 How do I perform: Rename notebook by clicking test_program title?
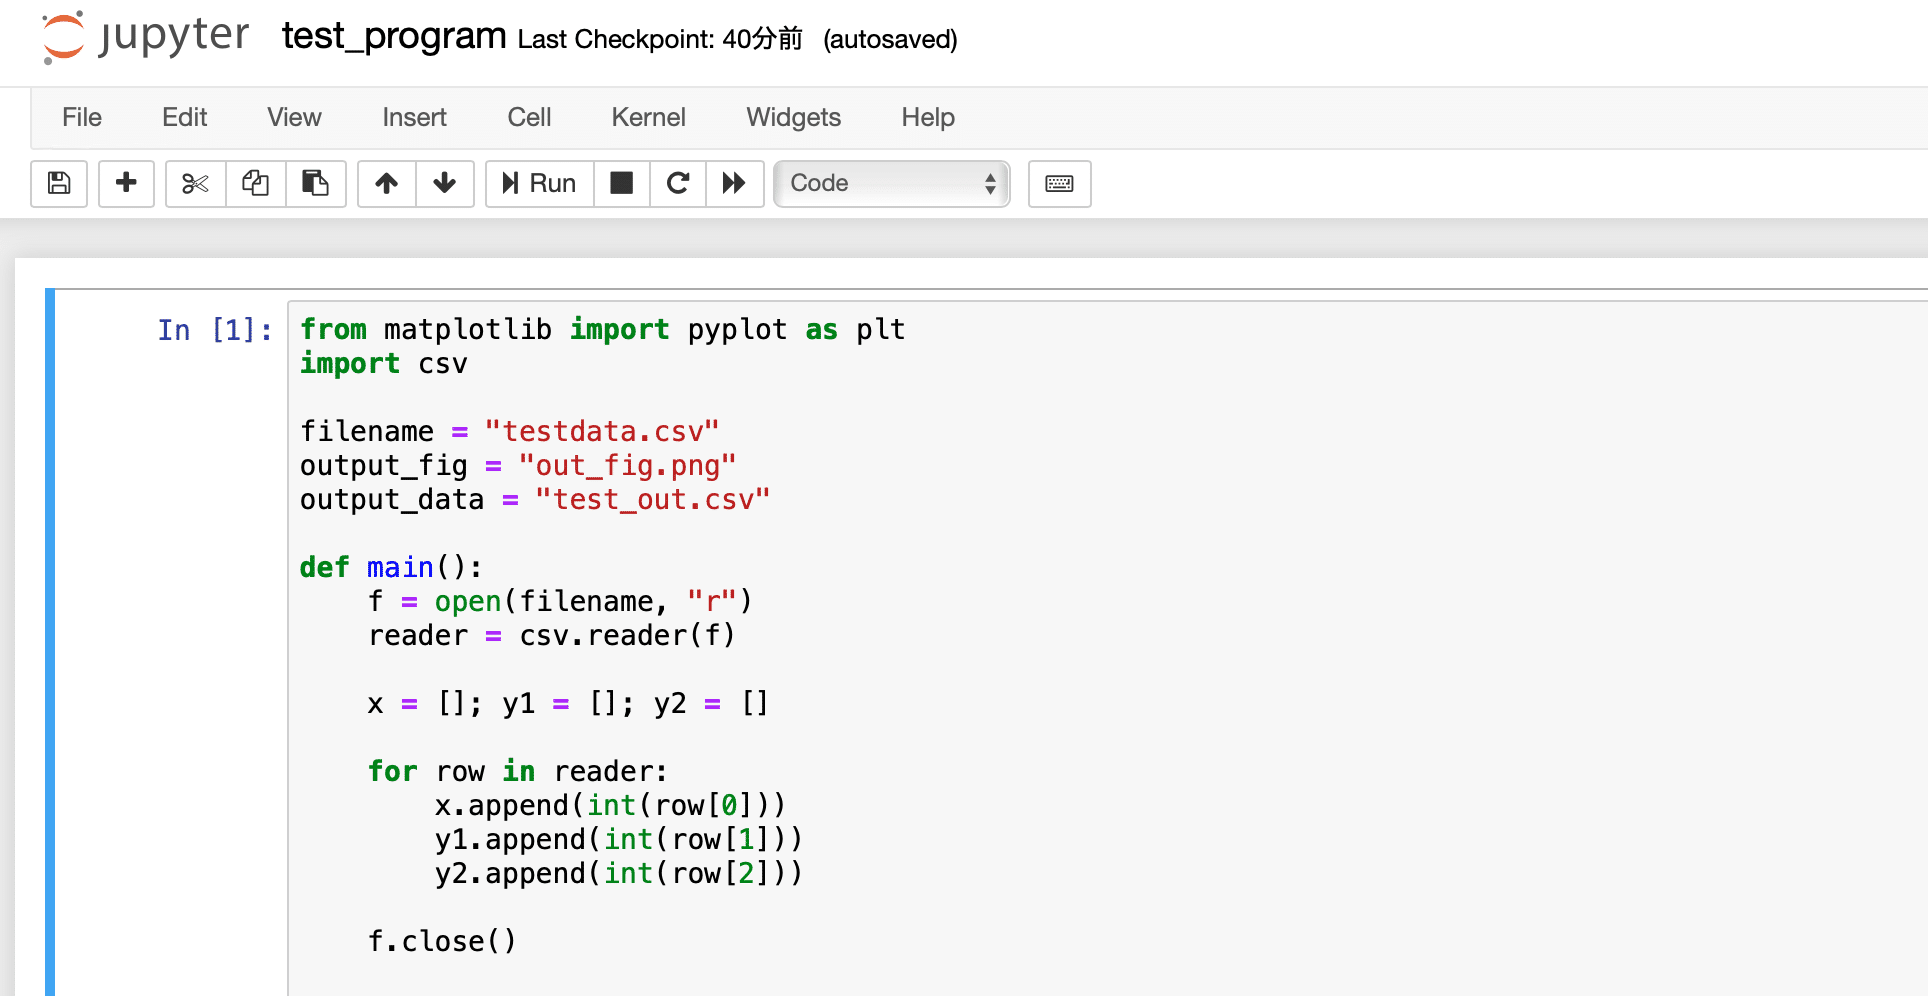[393, 37]
